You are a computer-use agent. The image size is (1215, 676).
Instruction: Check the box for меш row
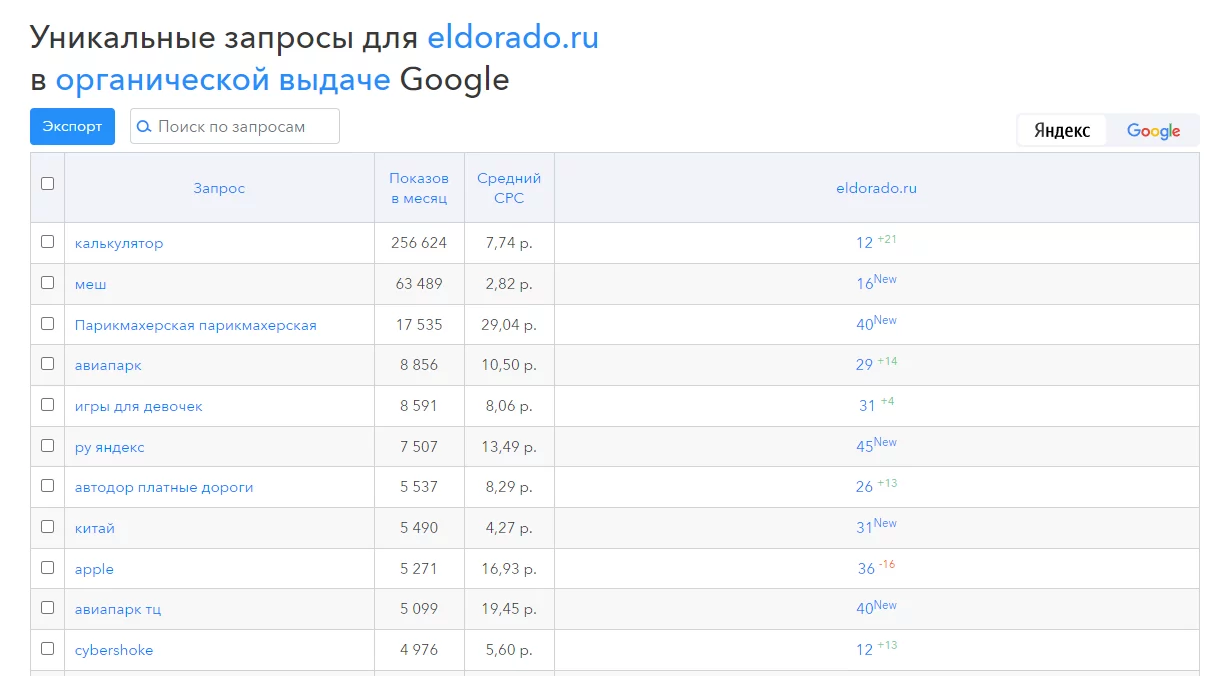click(47, 283)
